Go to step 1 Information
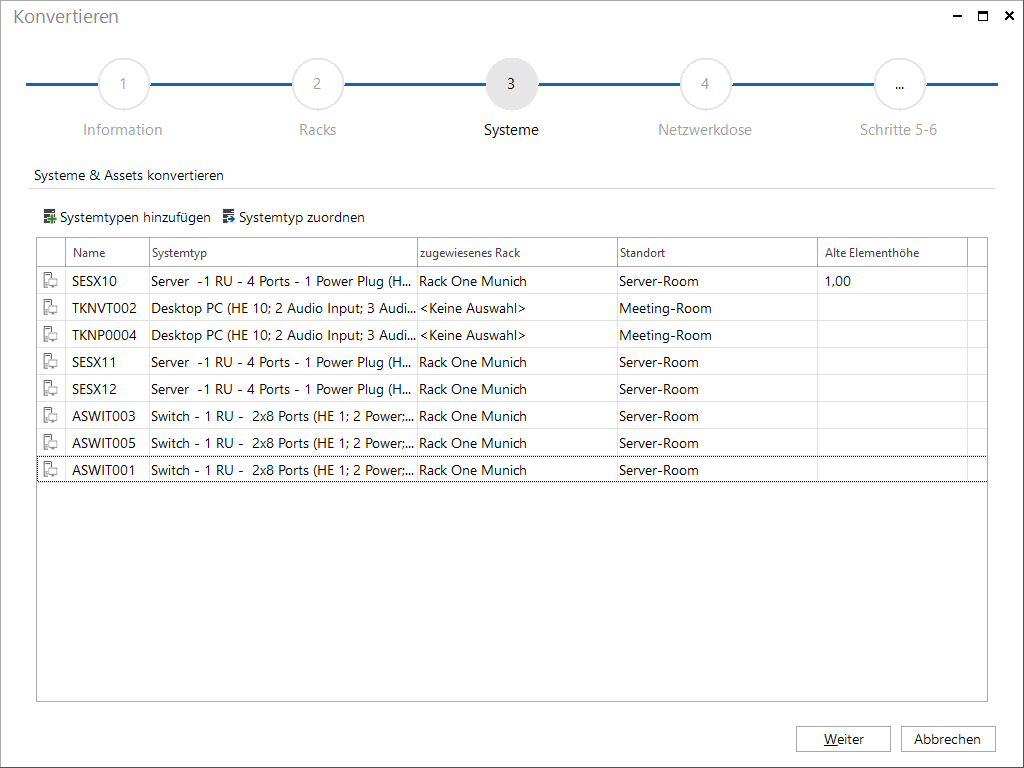The height and width of the screenshot is (768, 1024). [123, 84]
